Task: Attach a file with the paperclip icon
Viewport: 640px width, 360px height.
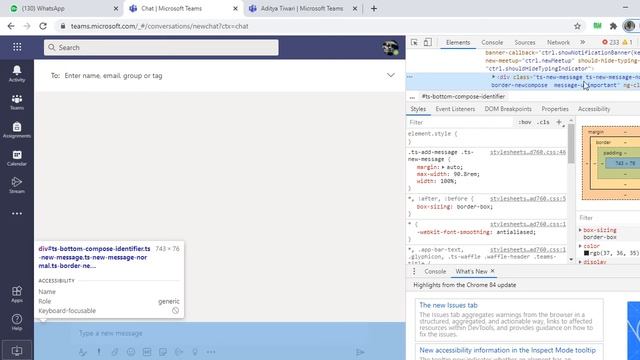Action: pos(115,352)
